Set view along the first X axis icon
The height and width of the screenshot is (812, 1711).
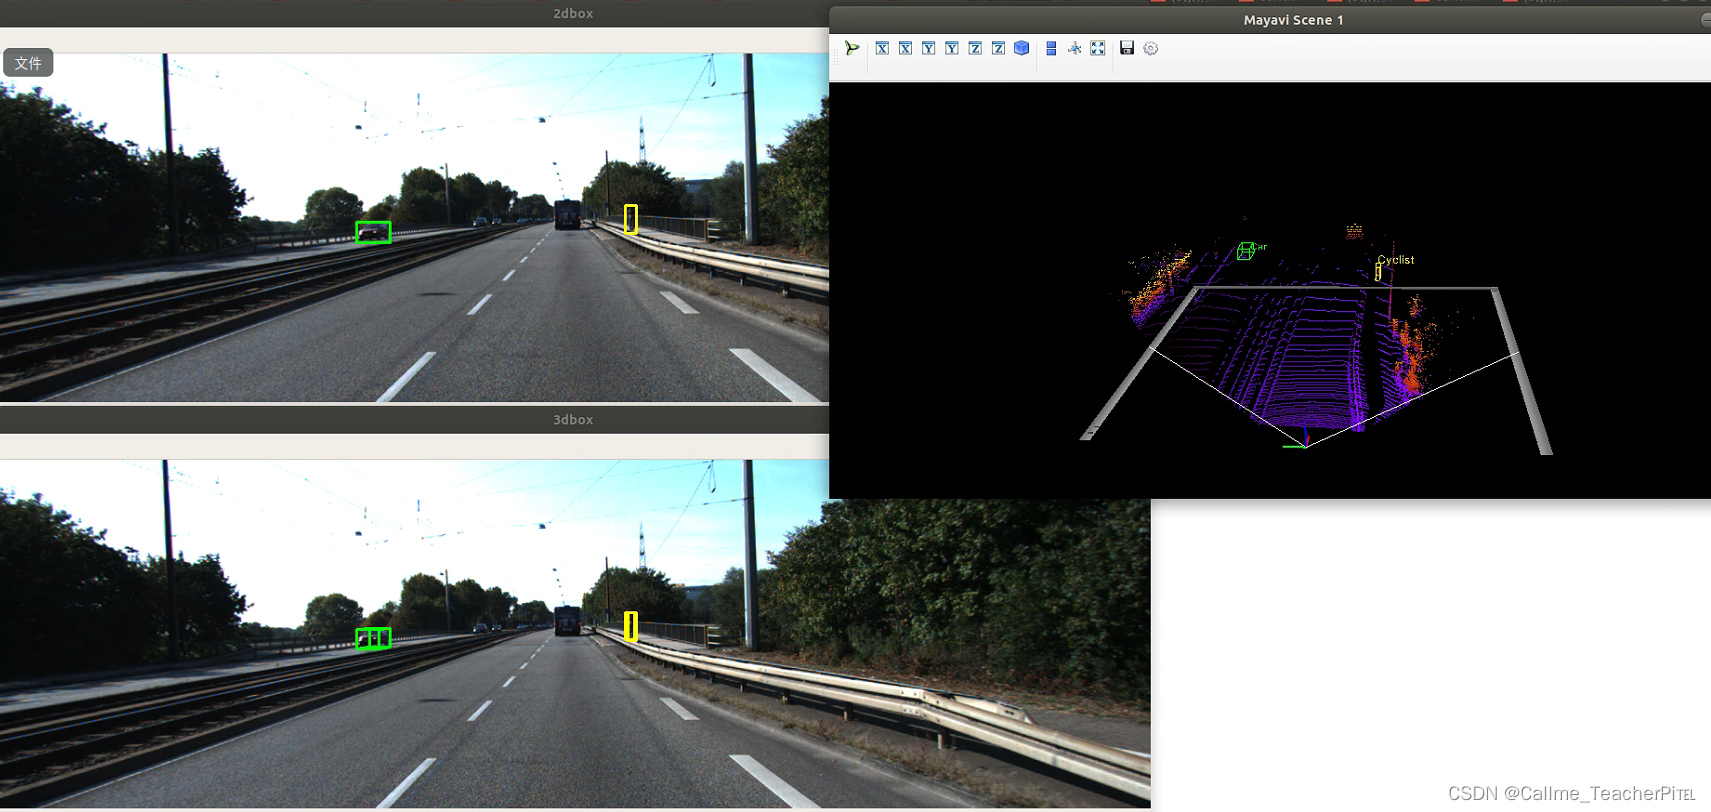coord(882,48)
